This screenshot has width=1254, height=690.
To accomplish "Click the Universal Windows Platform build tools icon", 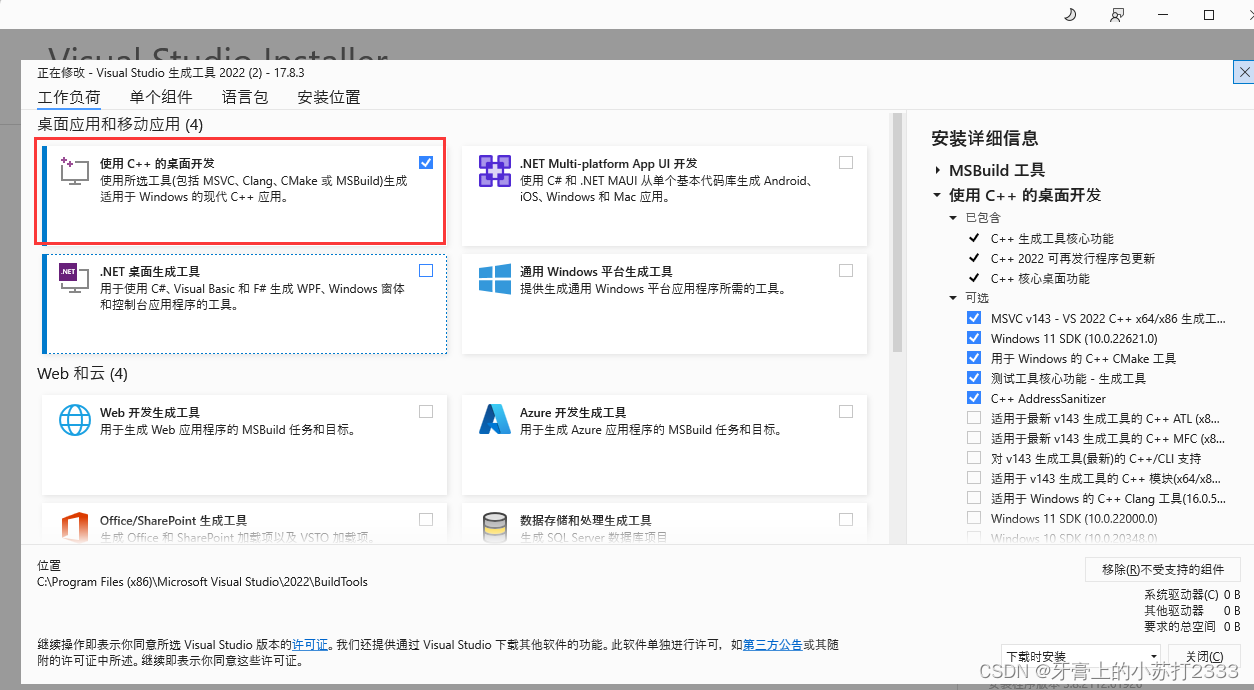I will 495,280.
